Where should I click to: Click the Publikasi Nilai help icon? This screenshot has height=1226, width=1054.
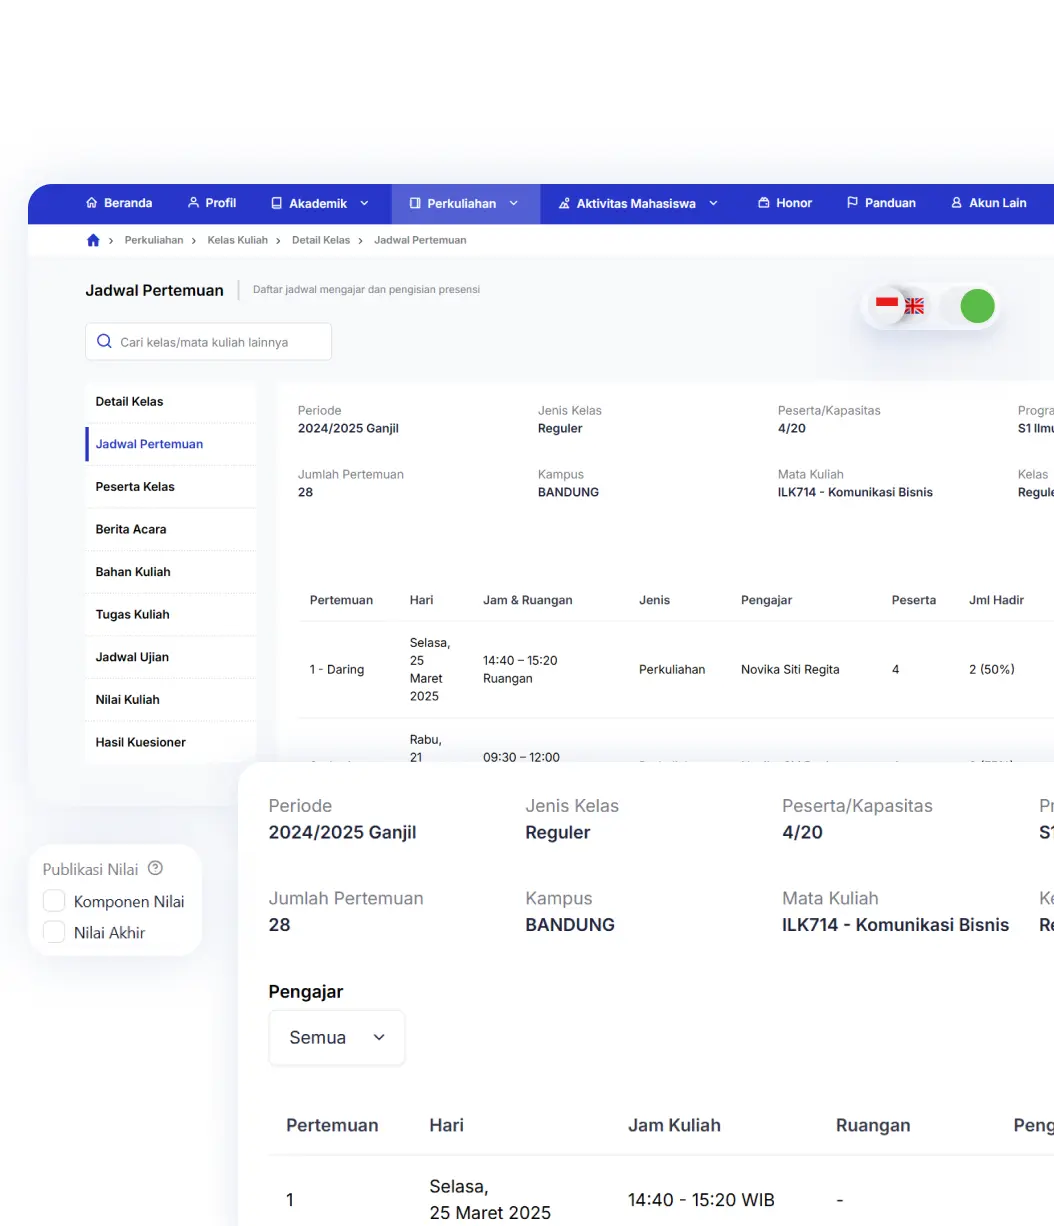(x=155, y=869)
